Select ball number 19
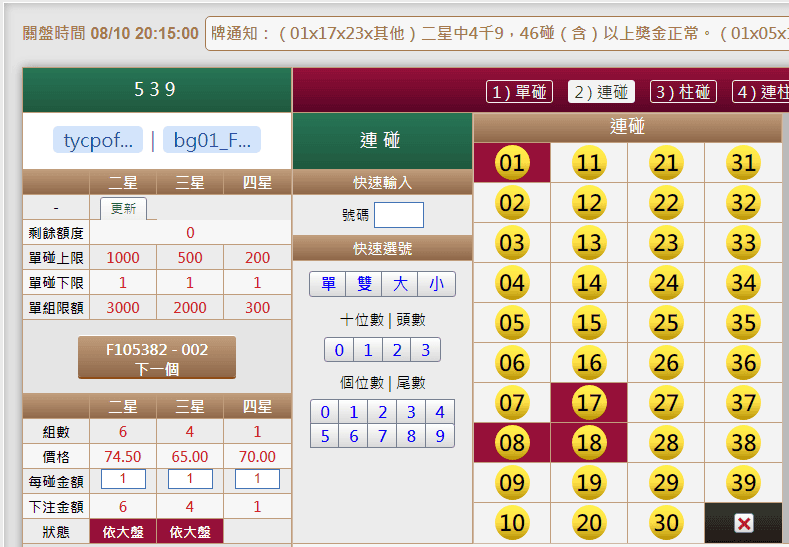Image resolution: width=789 pixels, height=547 pixels. point(589,483)
